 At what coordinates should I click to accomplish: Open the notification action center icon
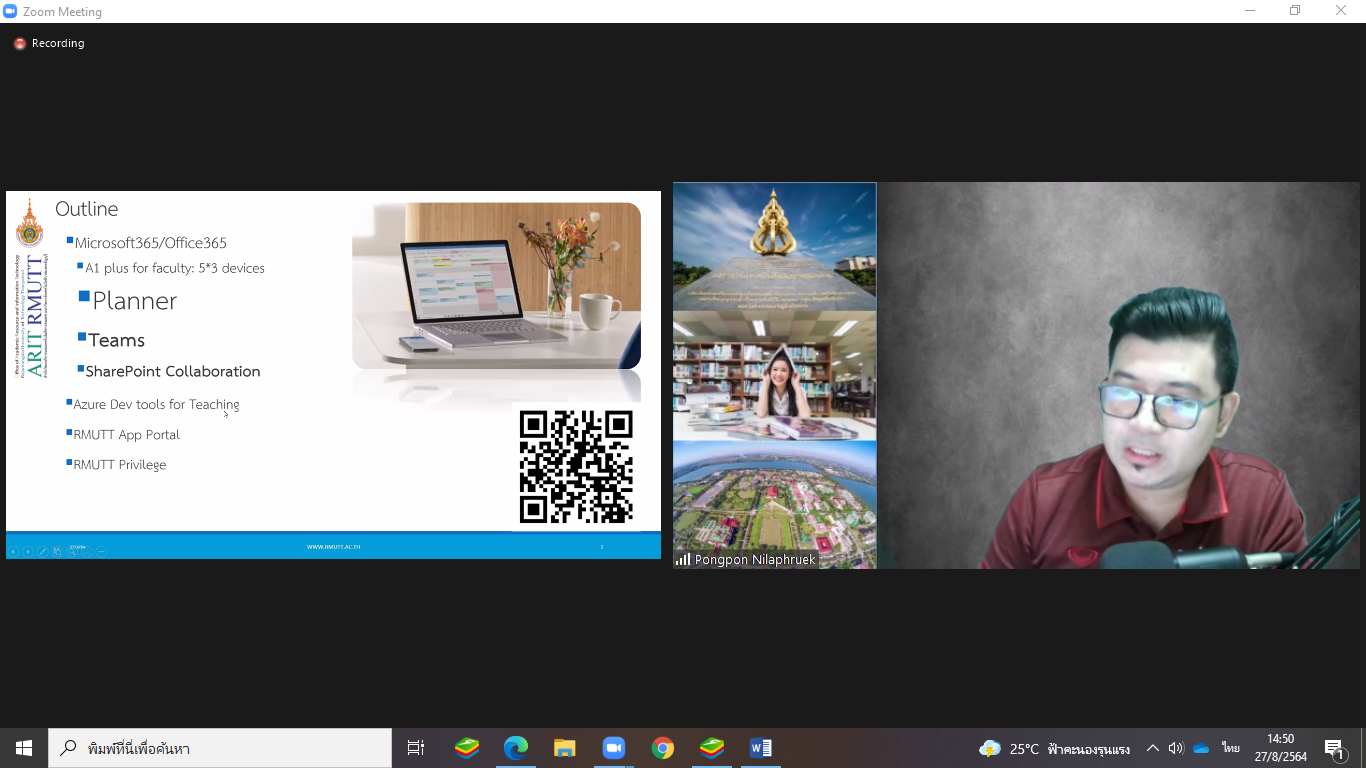(x=1334, y=749)
